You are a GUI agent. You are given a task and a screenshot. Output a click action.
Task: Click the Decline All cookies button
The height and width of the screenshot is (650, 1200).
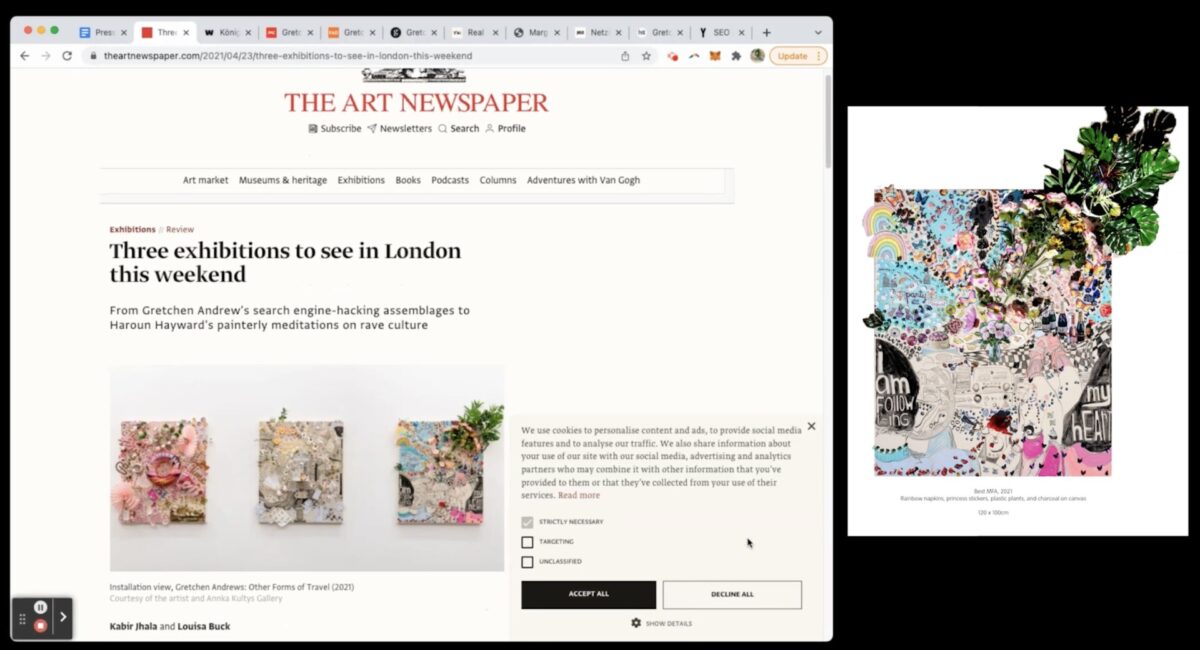coord(732,594)
